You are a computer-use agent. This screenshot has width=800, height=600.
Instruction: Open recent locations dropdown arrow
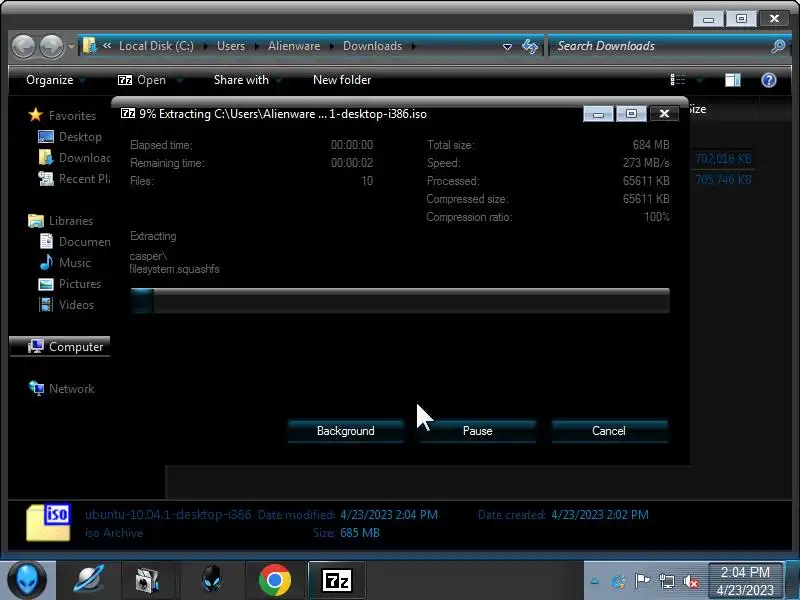71,47
